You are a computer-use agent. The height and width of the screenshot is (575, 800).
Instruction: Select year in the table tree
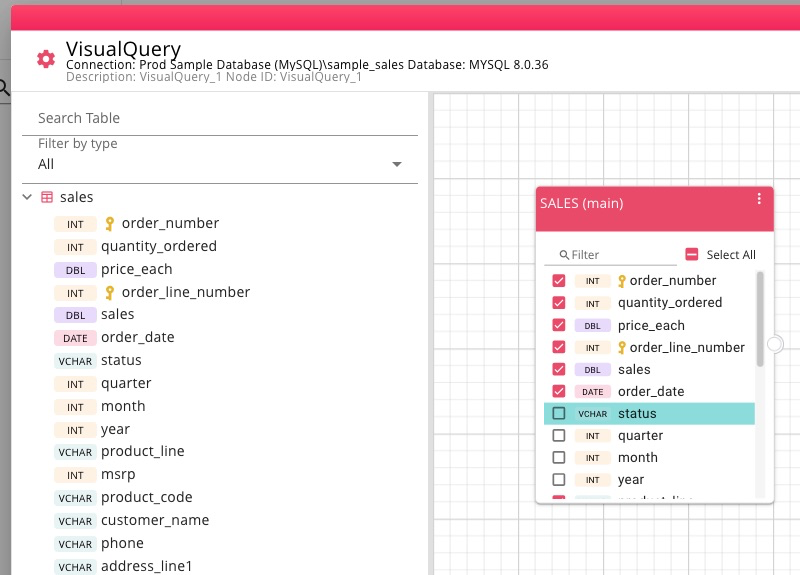(x=115, y=430)
